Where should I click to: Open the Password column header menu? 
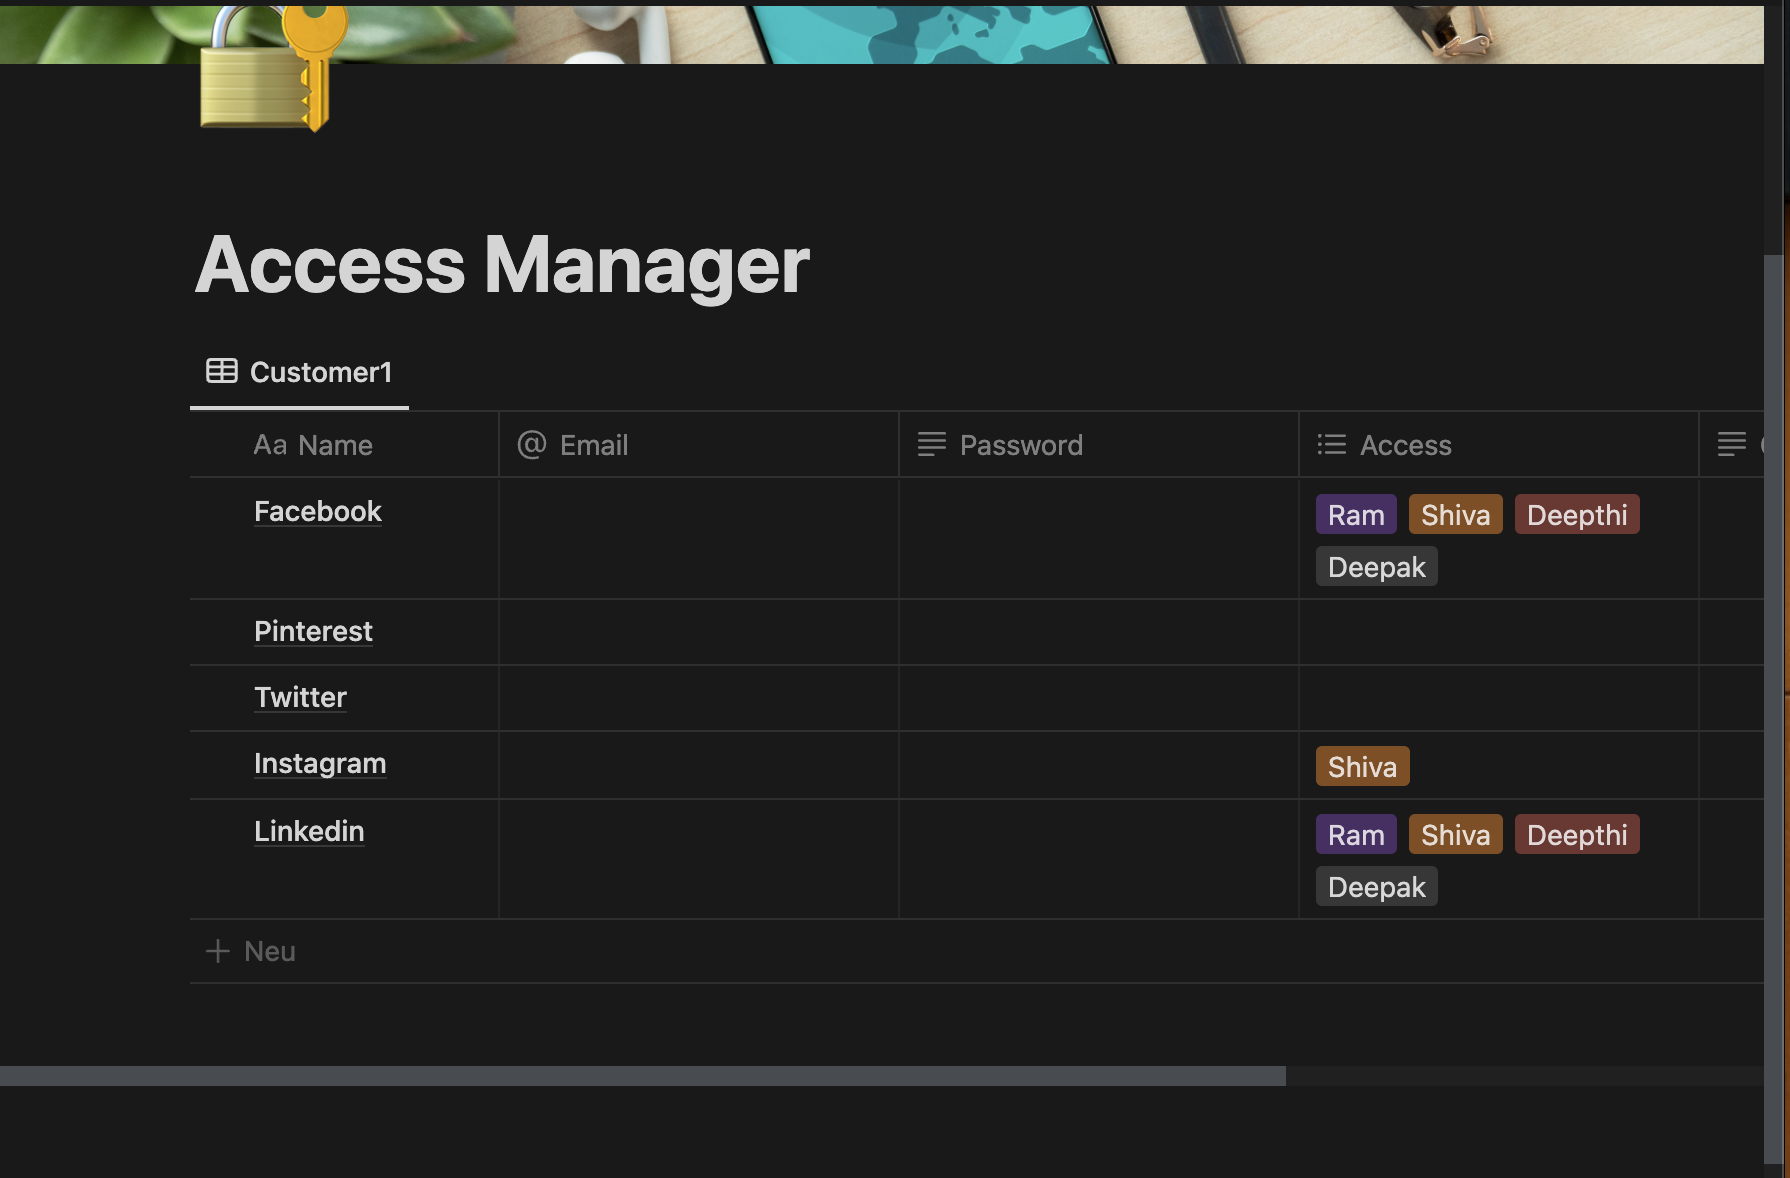[1099, 444]
